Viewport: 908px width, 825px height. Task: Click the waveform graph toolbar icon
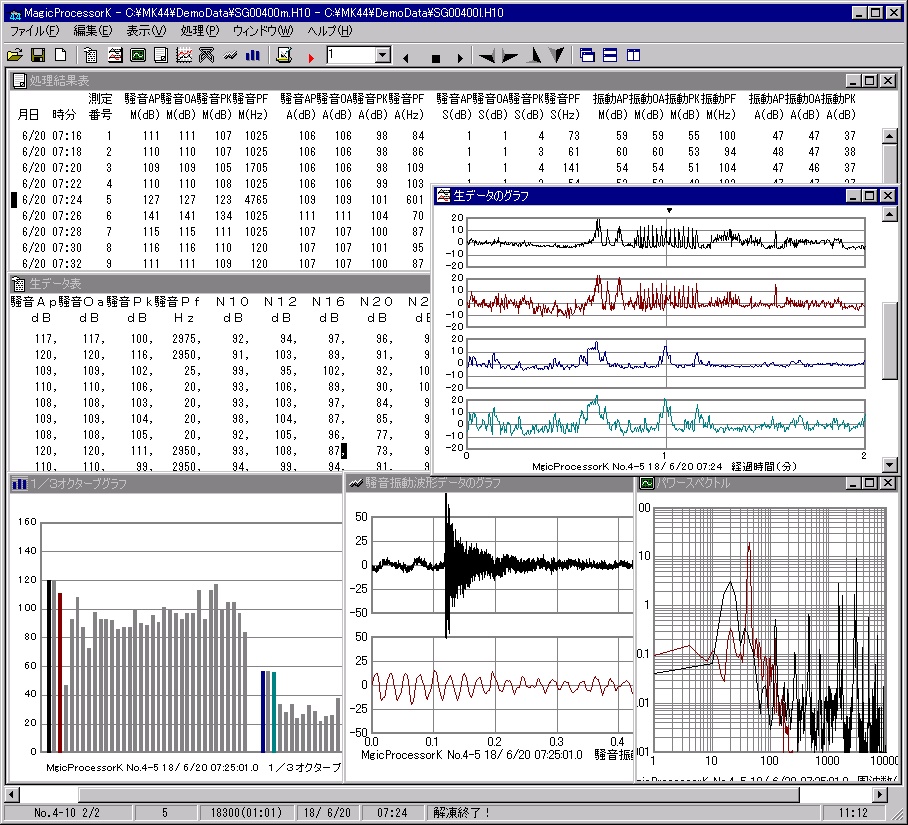pos(232,55)
